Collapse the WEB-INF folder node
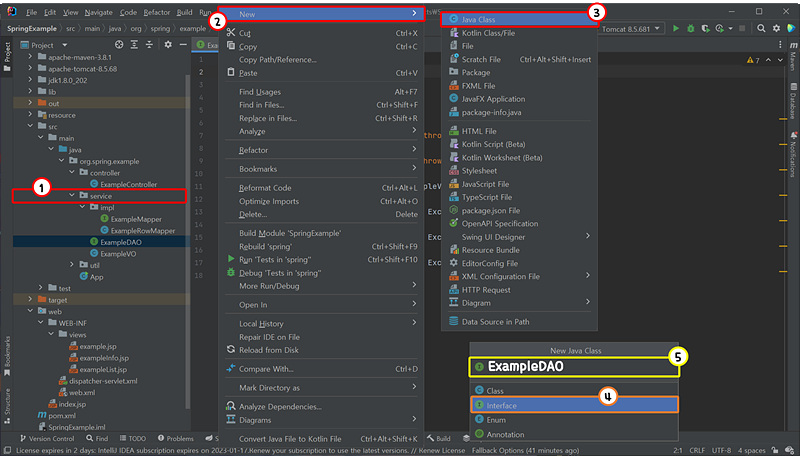 [40, 322]
